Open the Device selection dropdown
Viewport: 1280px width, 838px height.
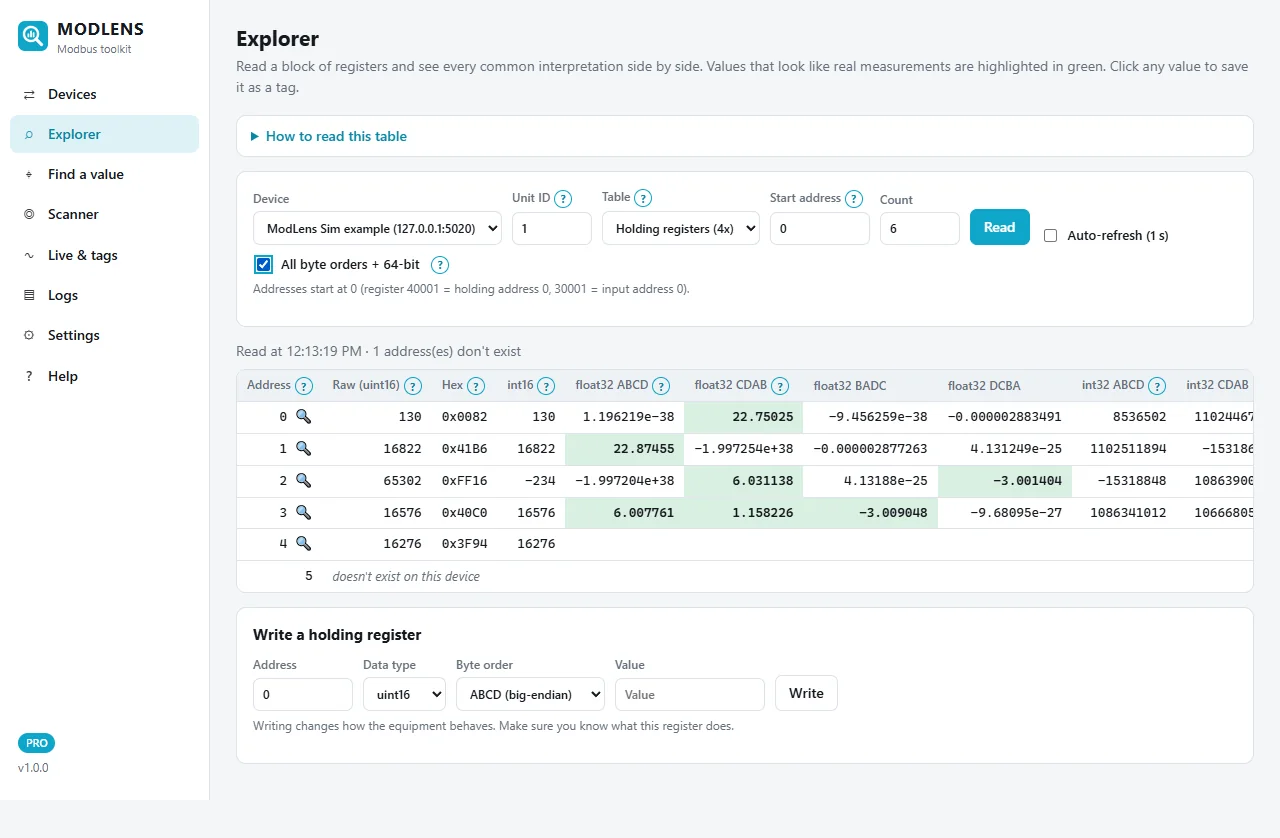click(x=377, y=228)
